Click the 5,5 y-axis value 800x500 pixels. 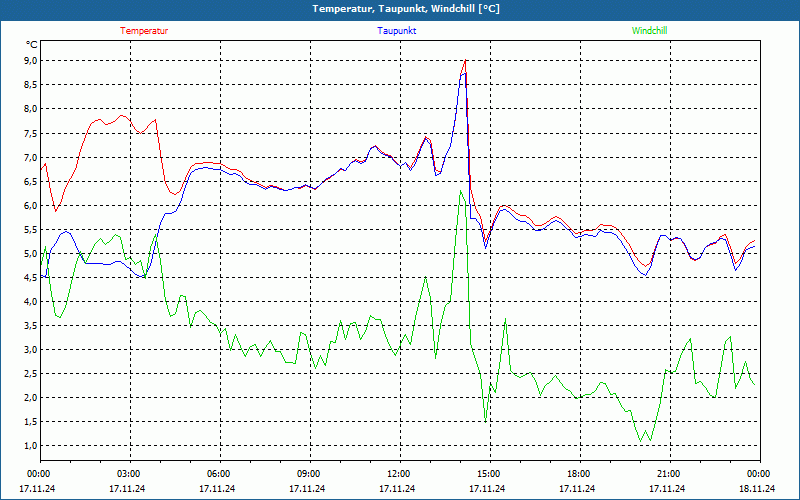(x=31, y=229)
